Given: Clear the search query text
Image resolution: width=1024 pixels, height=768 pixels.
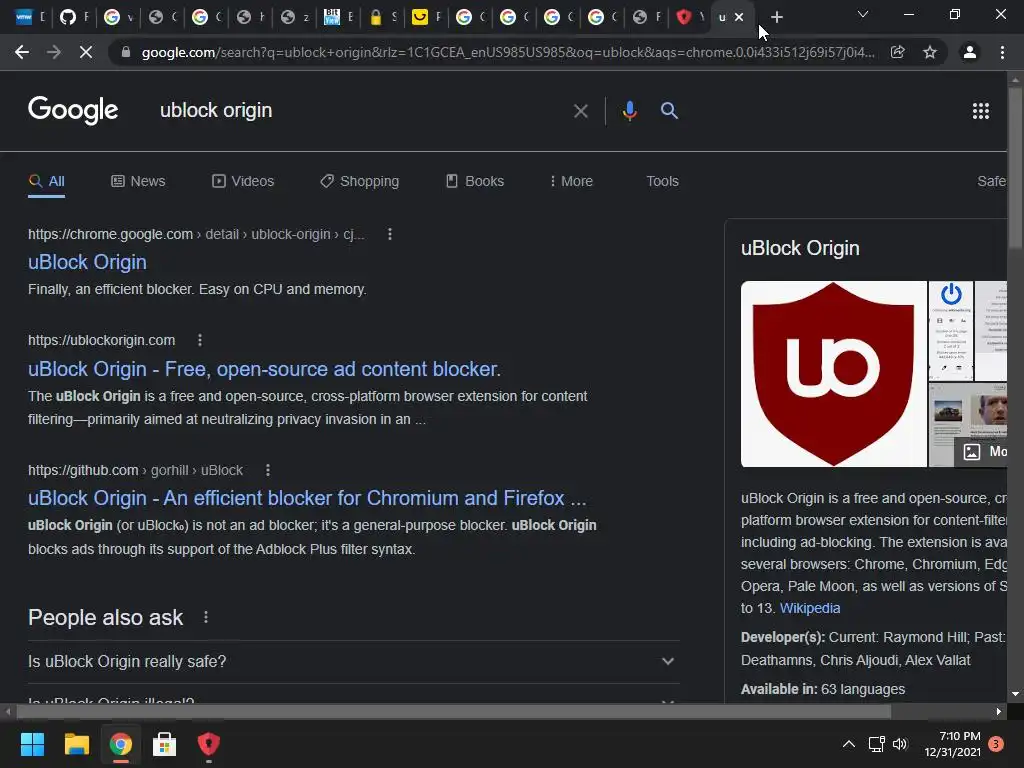Looking at the screenshot, I should (581, 111).
